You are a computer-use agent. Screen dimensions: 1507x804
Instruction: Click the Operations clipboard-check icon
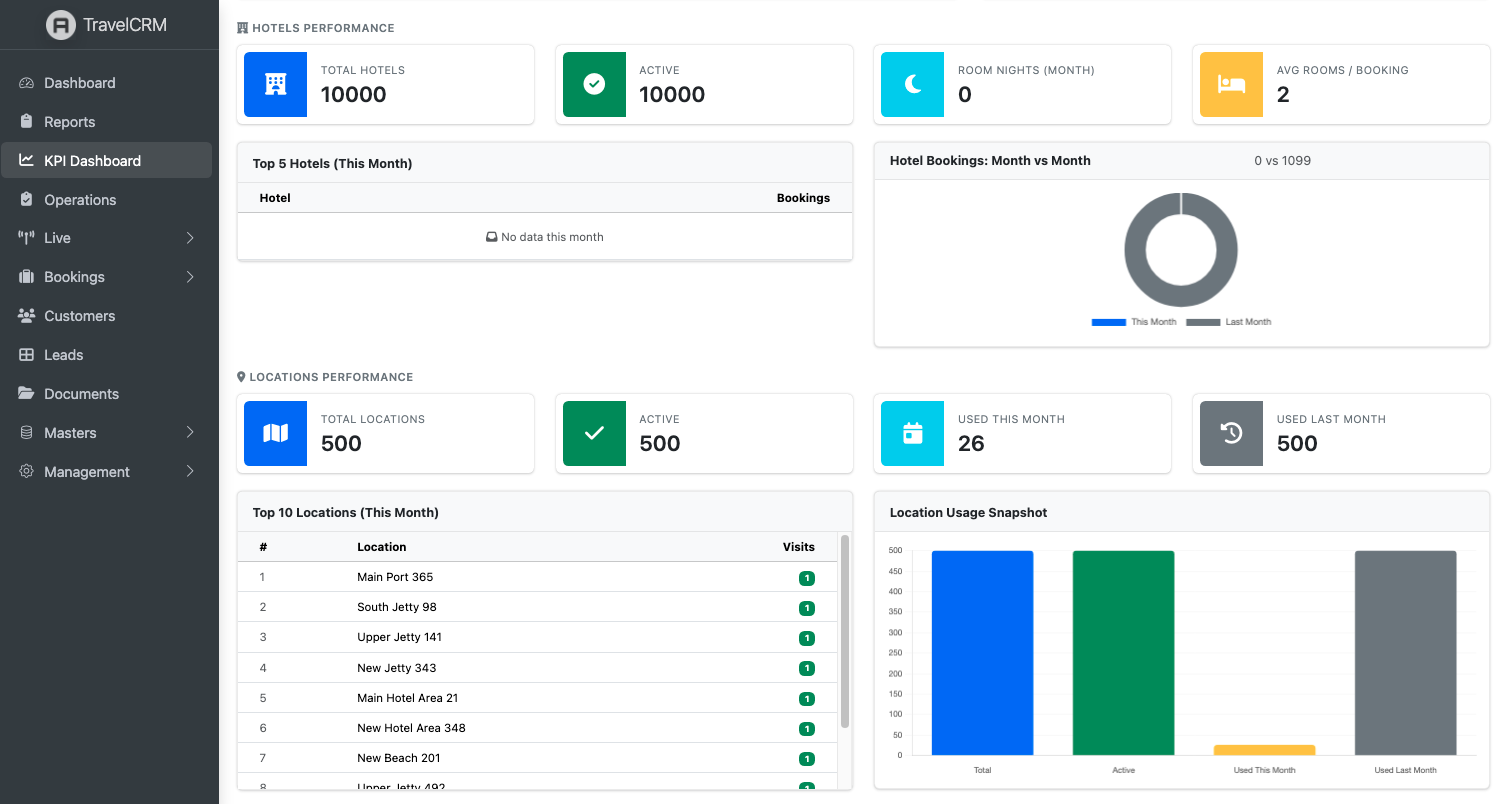pos(27,200)
